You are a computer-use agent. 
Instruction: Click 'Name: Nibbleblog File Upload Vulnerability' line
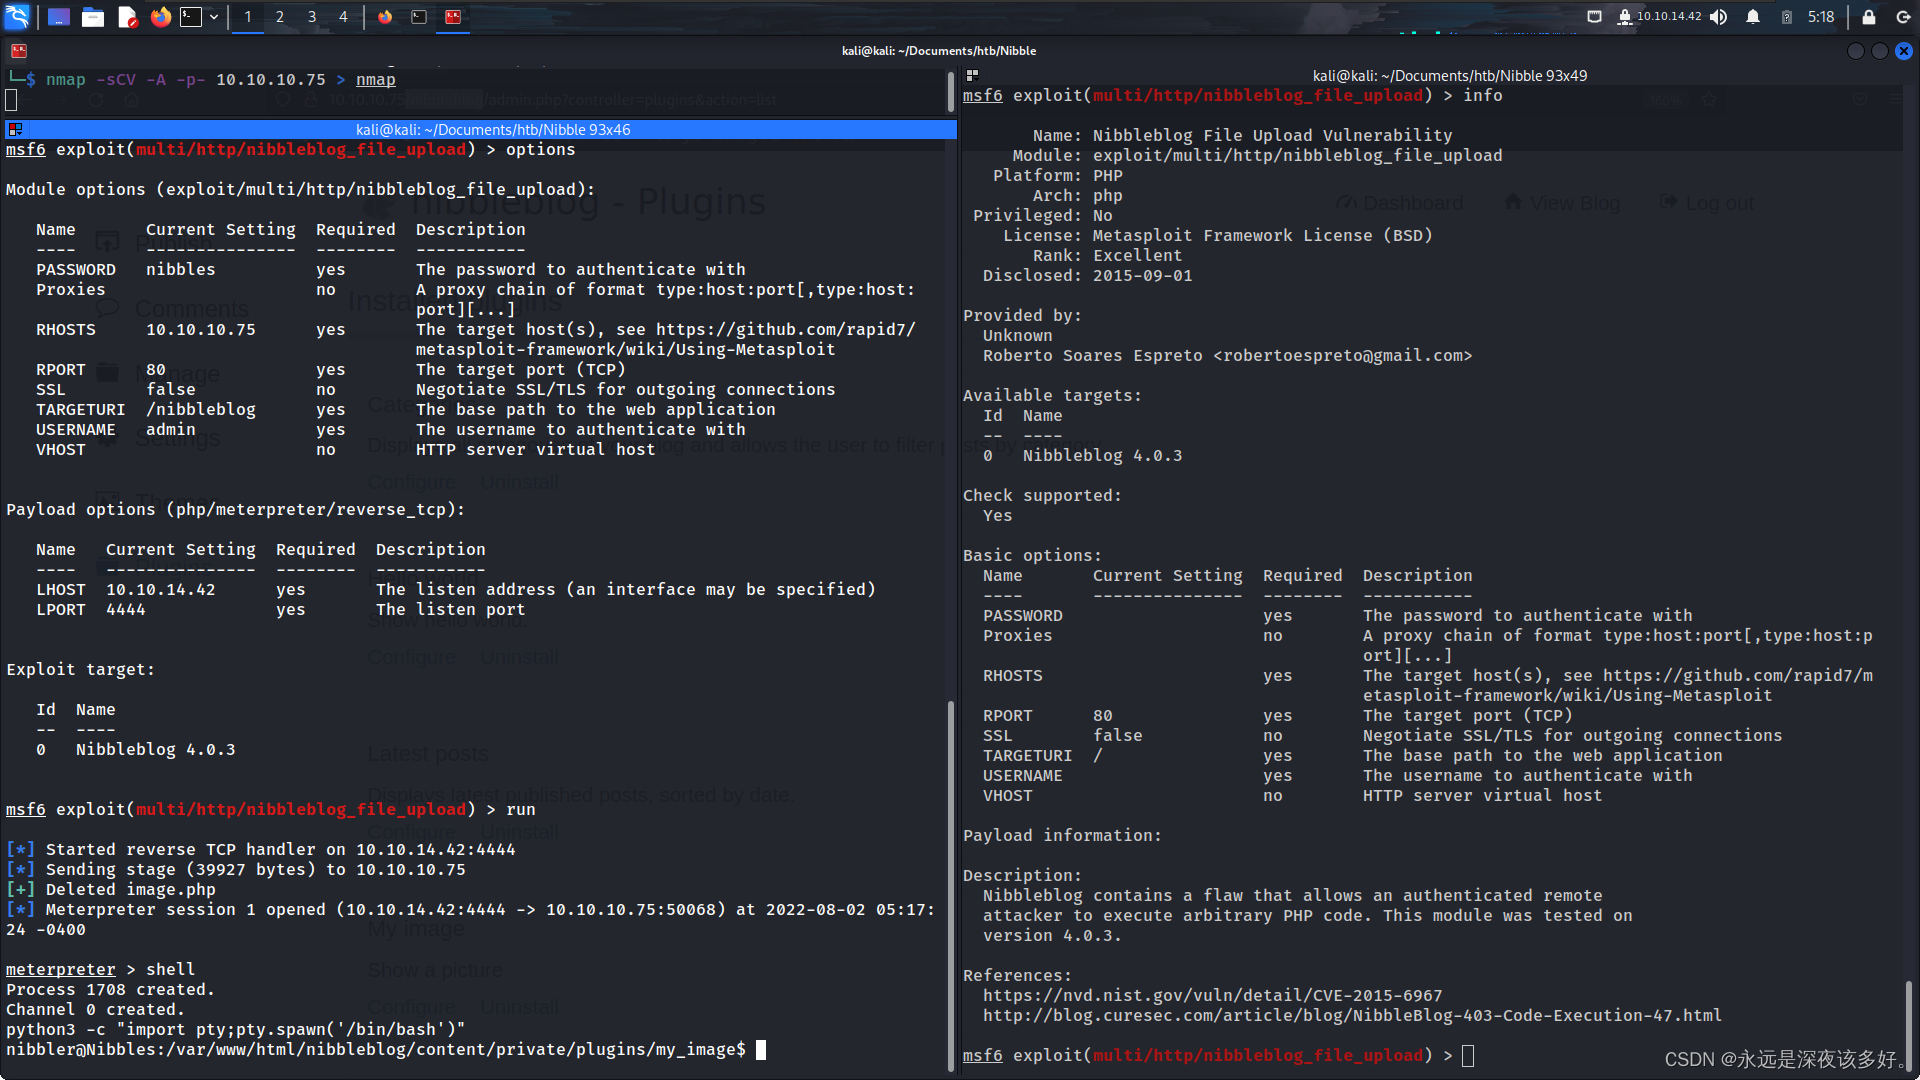1243,136
